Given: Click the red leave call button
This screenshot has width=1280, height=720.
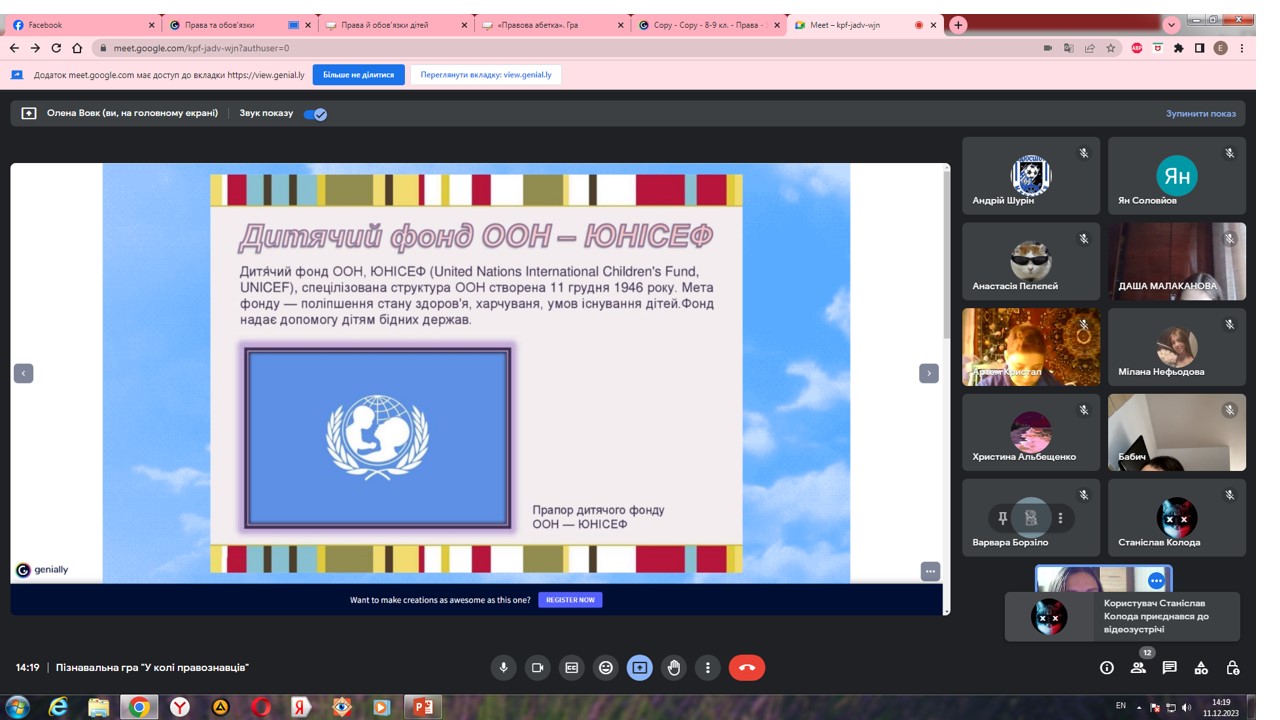Looking at the screenshot, I should pos(746,668).
